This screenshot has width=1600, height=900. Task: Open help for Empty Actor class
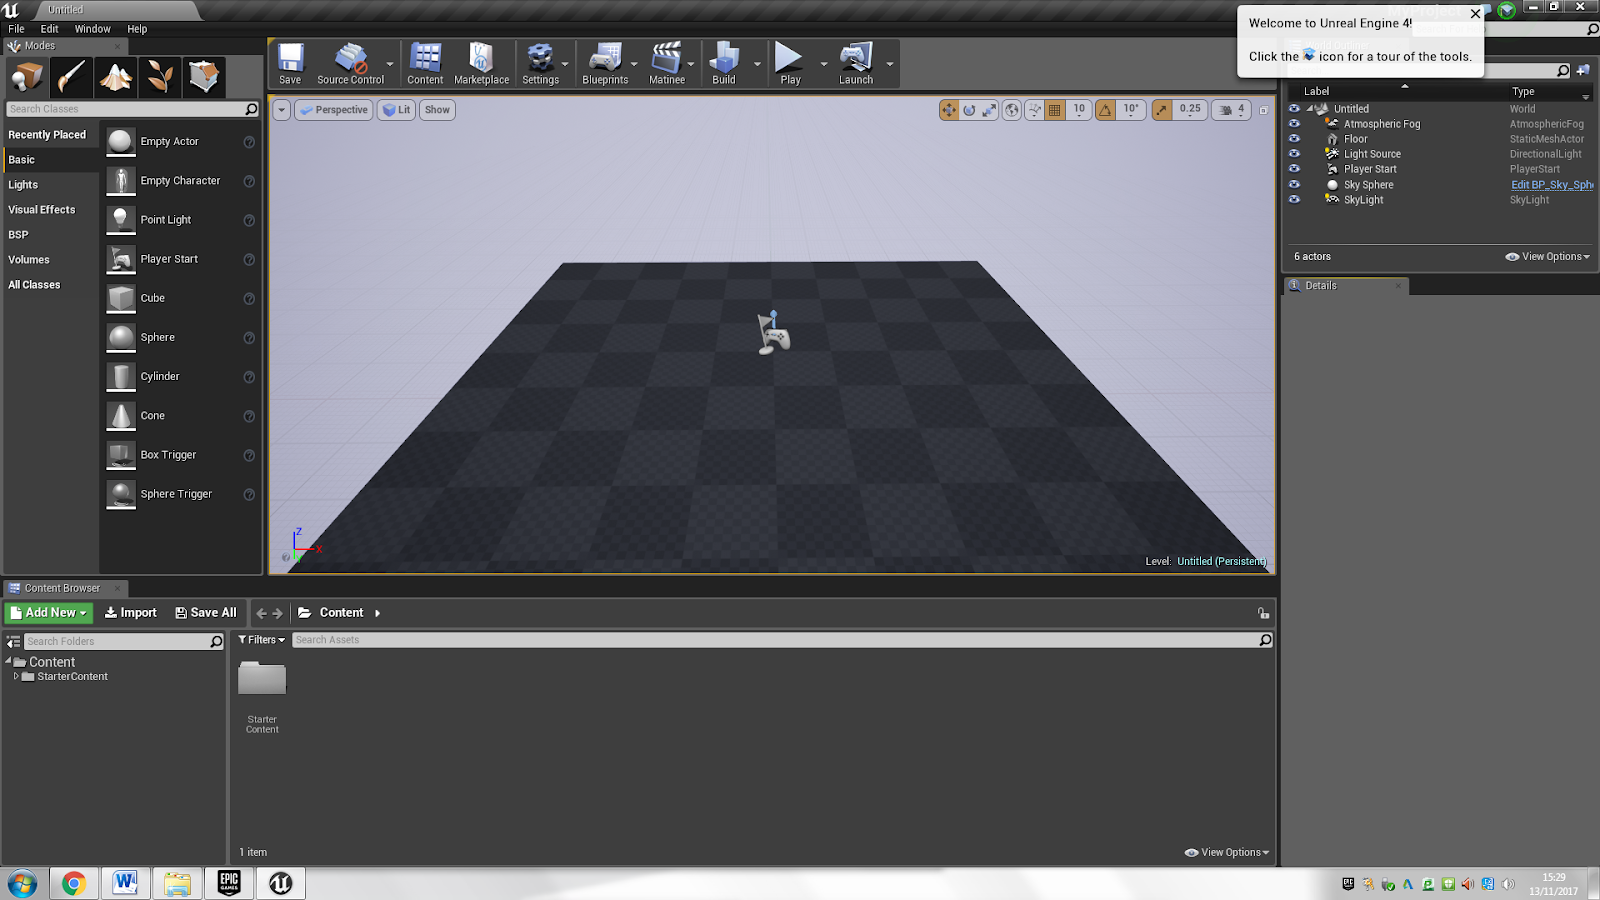[x=249, y=142]
